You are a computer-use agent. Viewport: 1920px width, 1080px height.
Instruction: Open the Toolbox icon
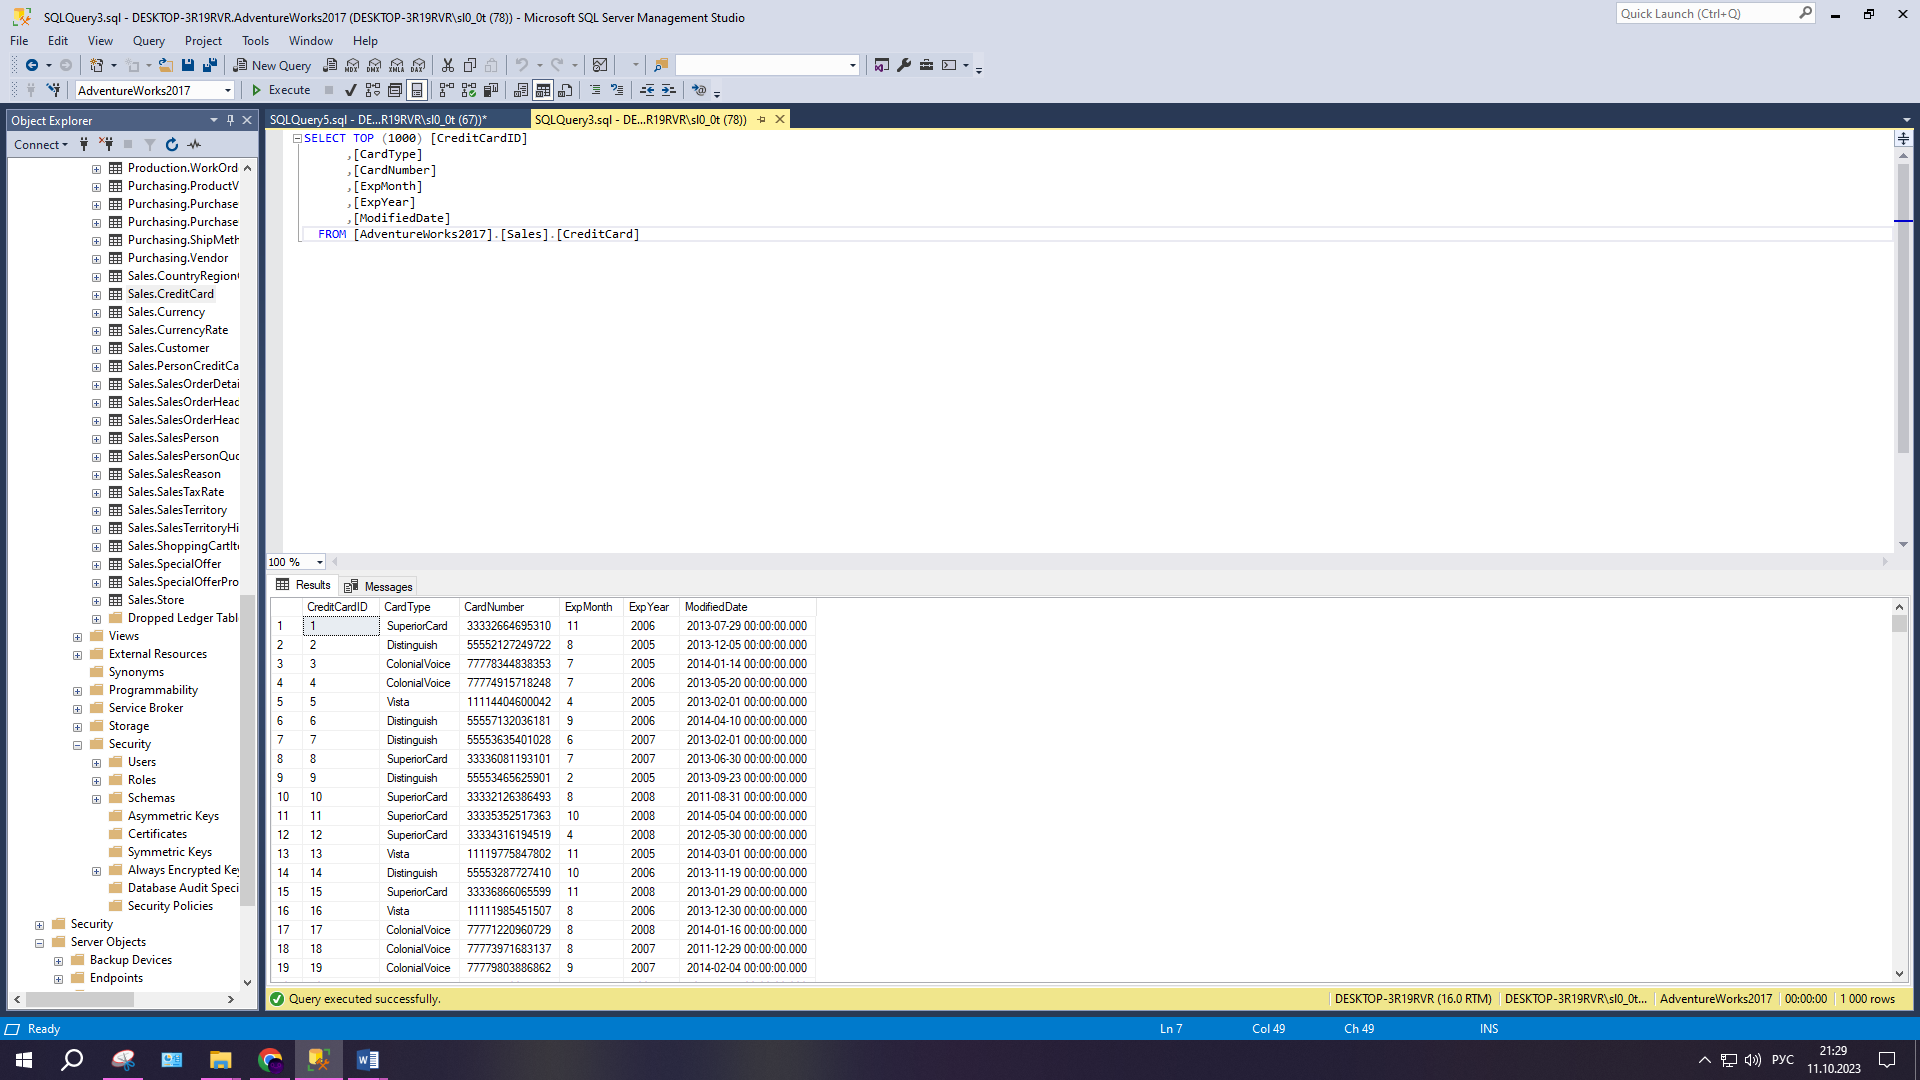pyautogui.click(x=926, y=65)
